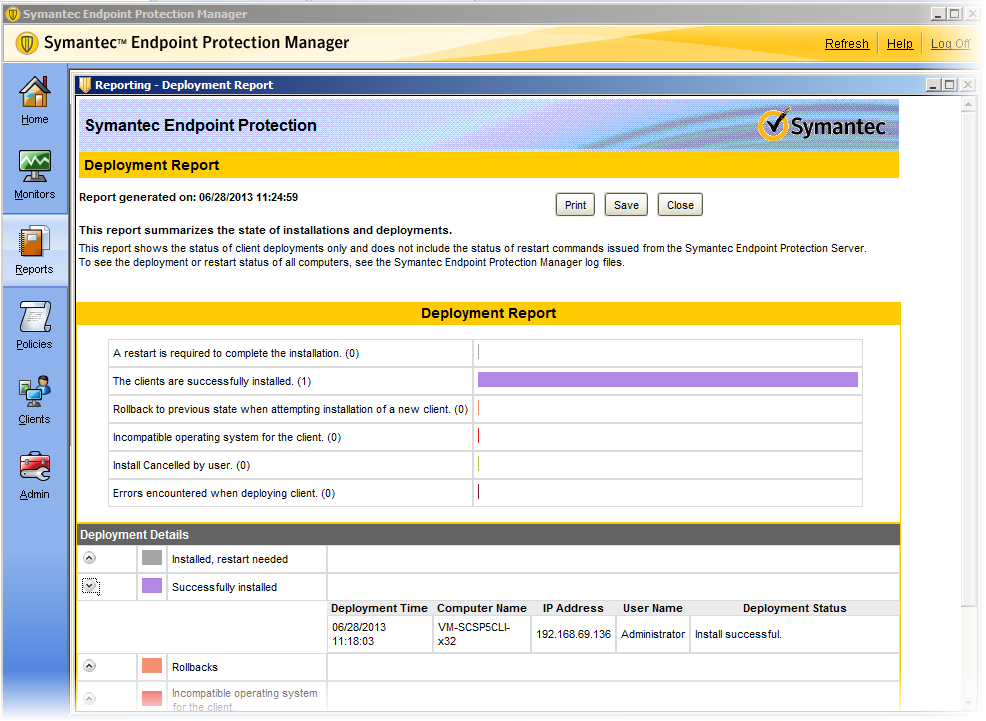986x721 pixels.
Task: Click the orange Rollbacks color swatch
Action: 152,666
